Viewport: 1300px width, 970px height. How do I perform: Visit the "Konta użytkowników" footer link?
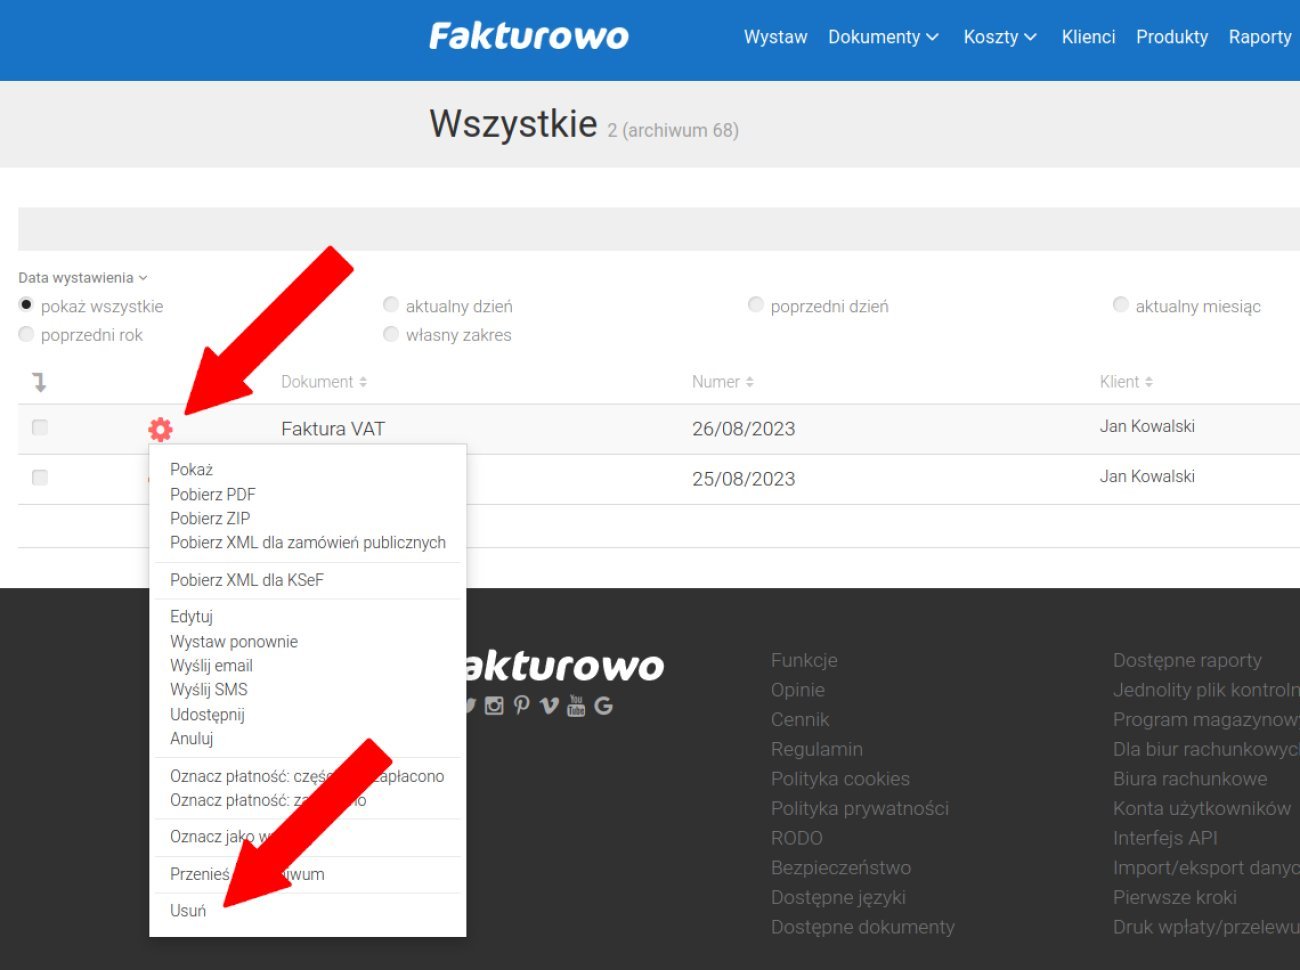point(1202,808)
